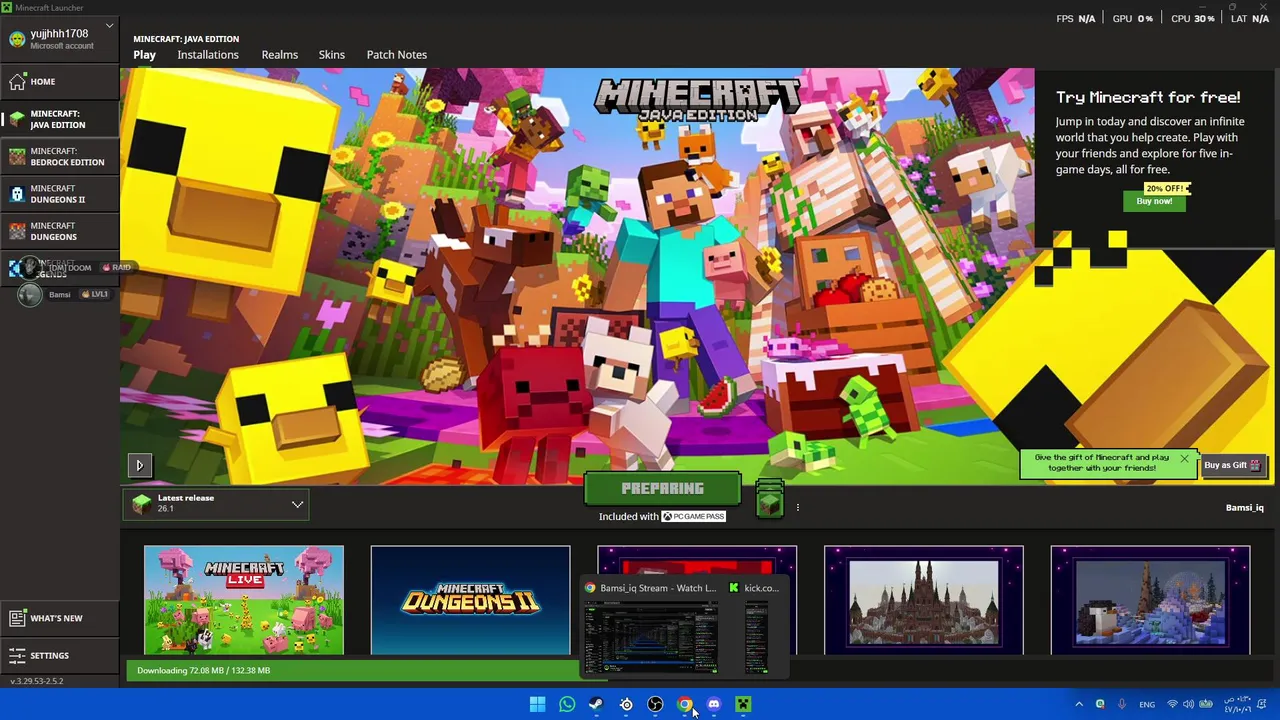Open What's New in the sidebar
Viewport: 1280px width, 720px height.
(60, 618)
